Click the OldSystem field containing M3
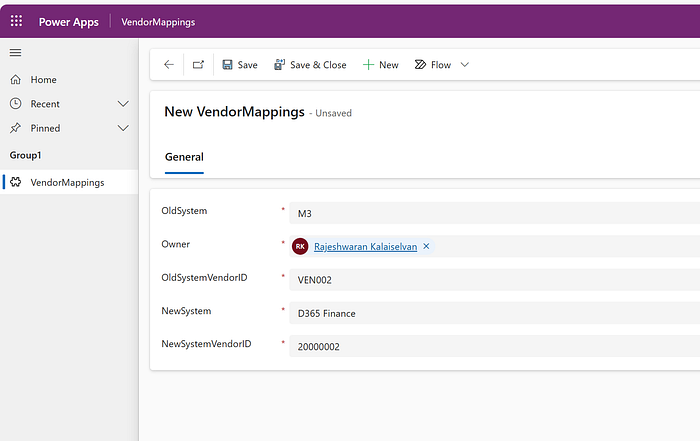Image resolution: width=700 pixels, height=441 pixels. [495, 213]
